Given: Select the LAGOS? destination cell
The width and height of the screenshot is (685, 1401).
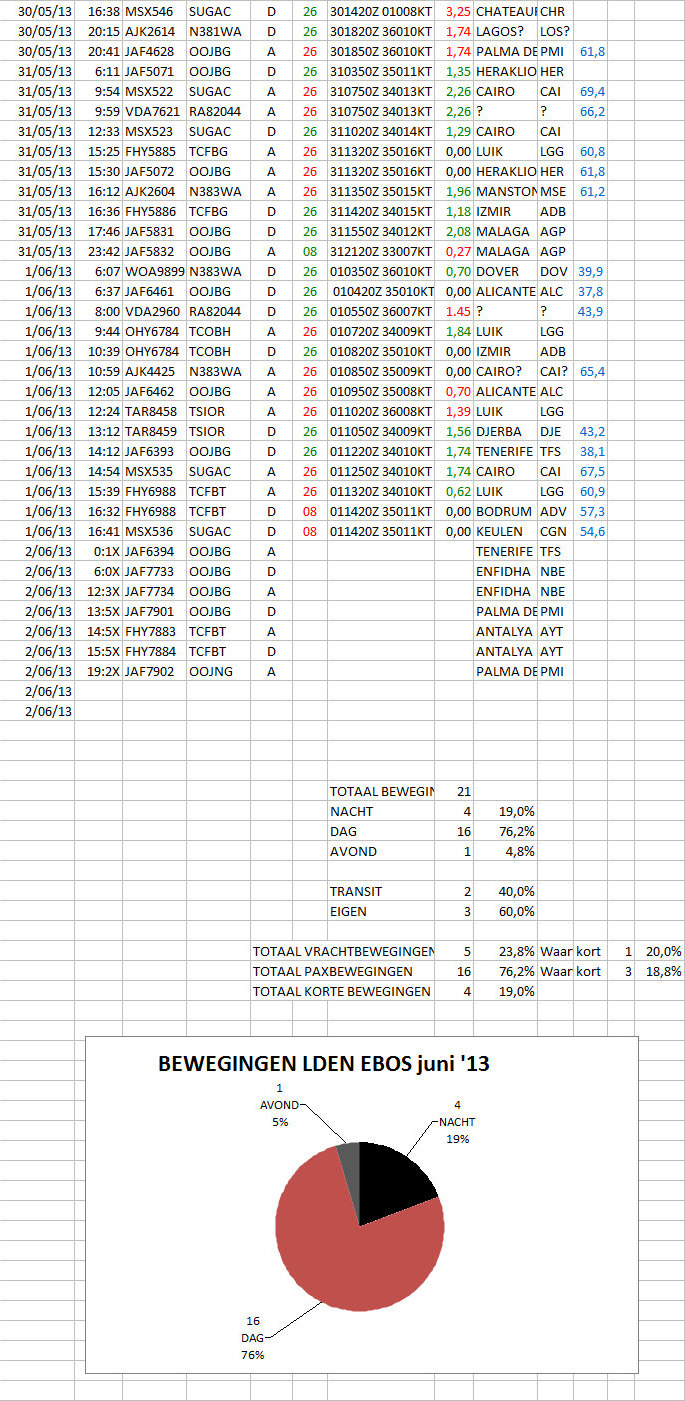Looking at the screenshot, I should point(504,31).
